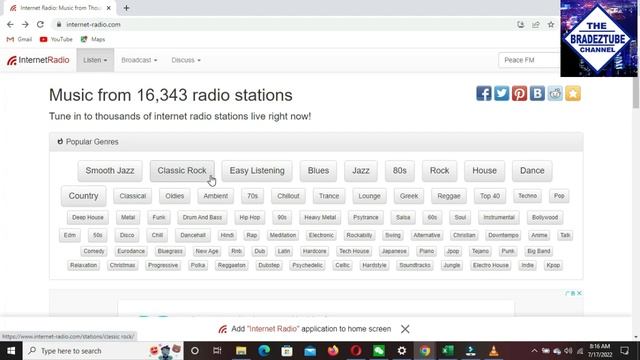
Task: Launch Microsoft Edge from taskbar
Action: pyautogui.click(x=264, y=351)
